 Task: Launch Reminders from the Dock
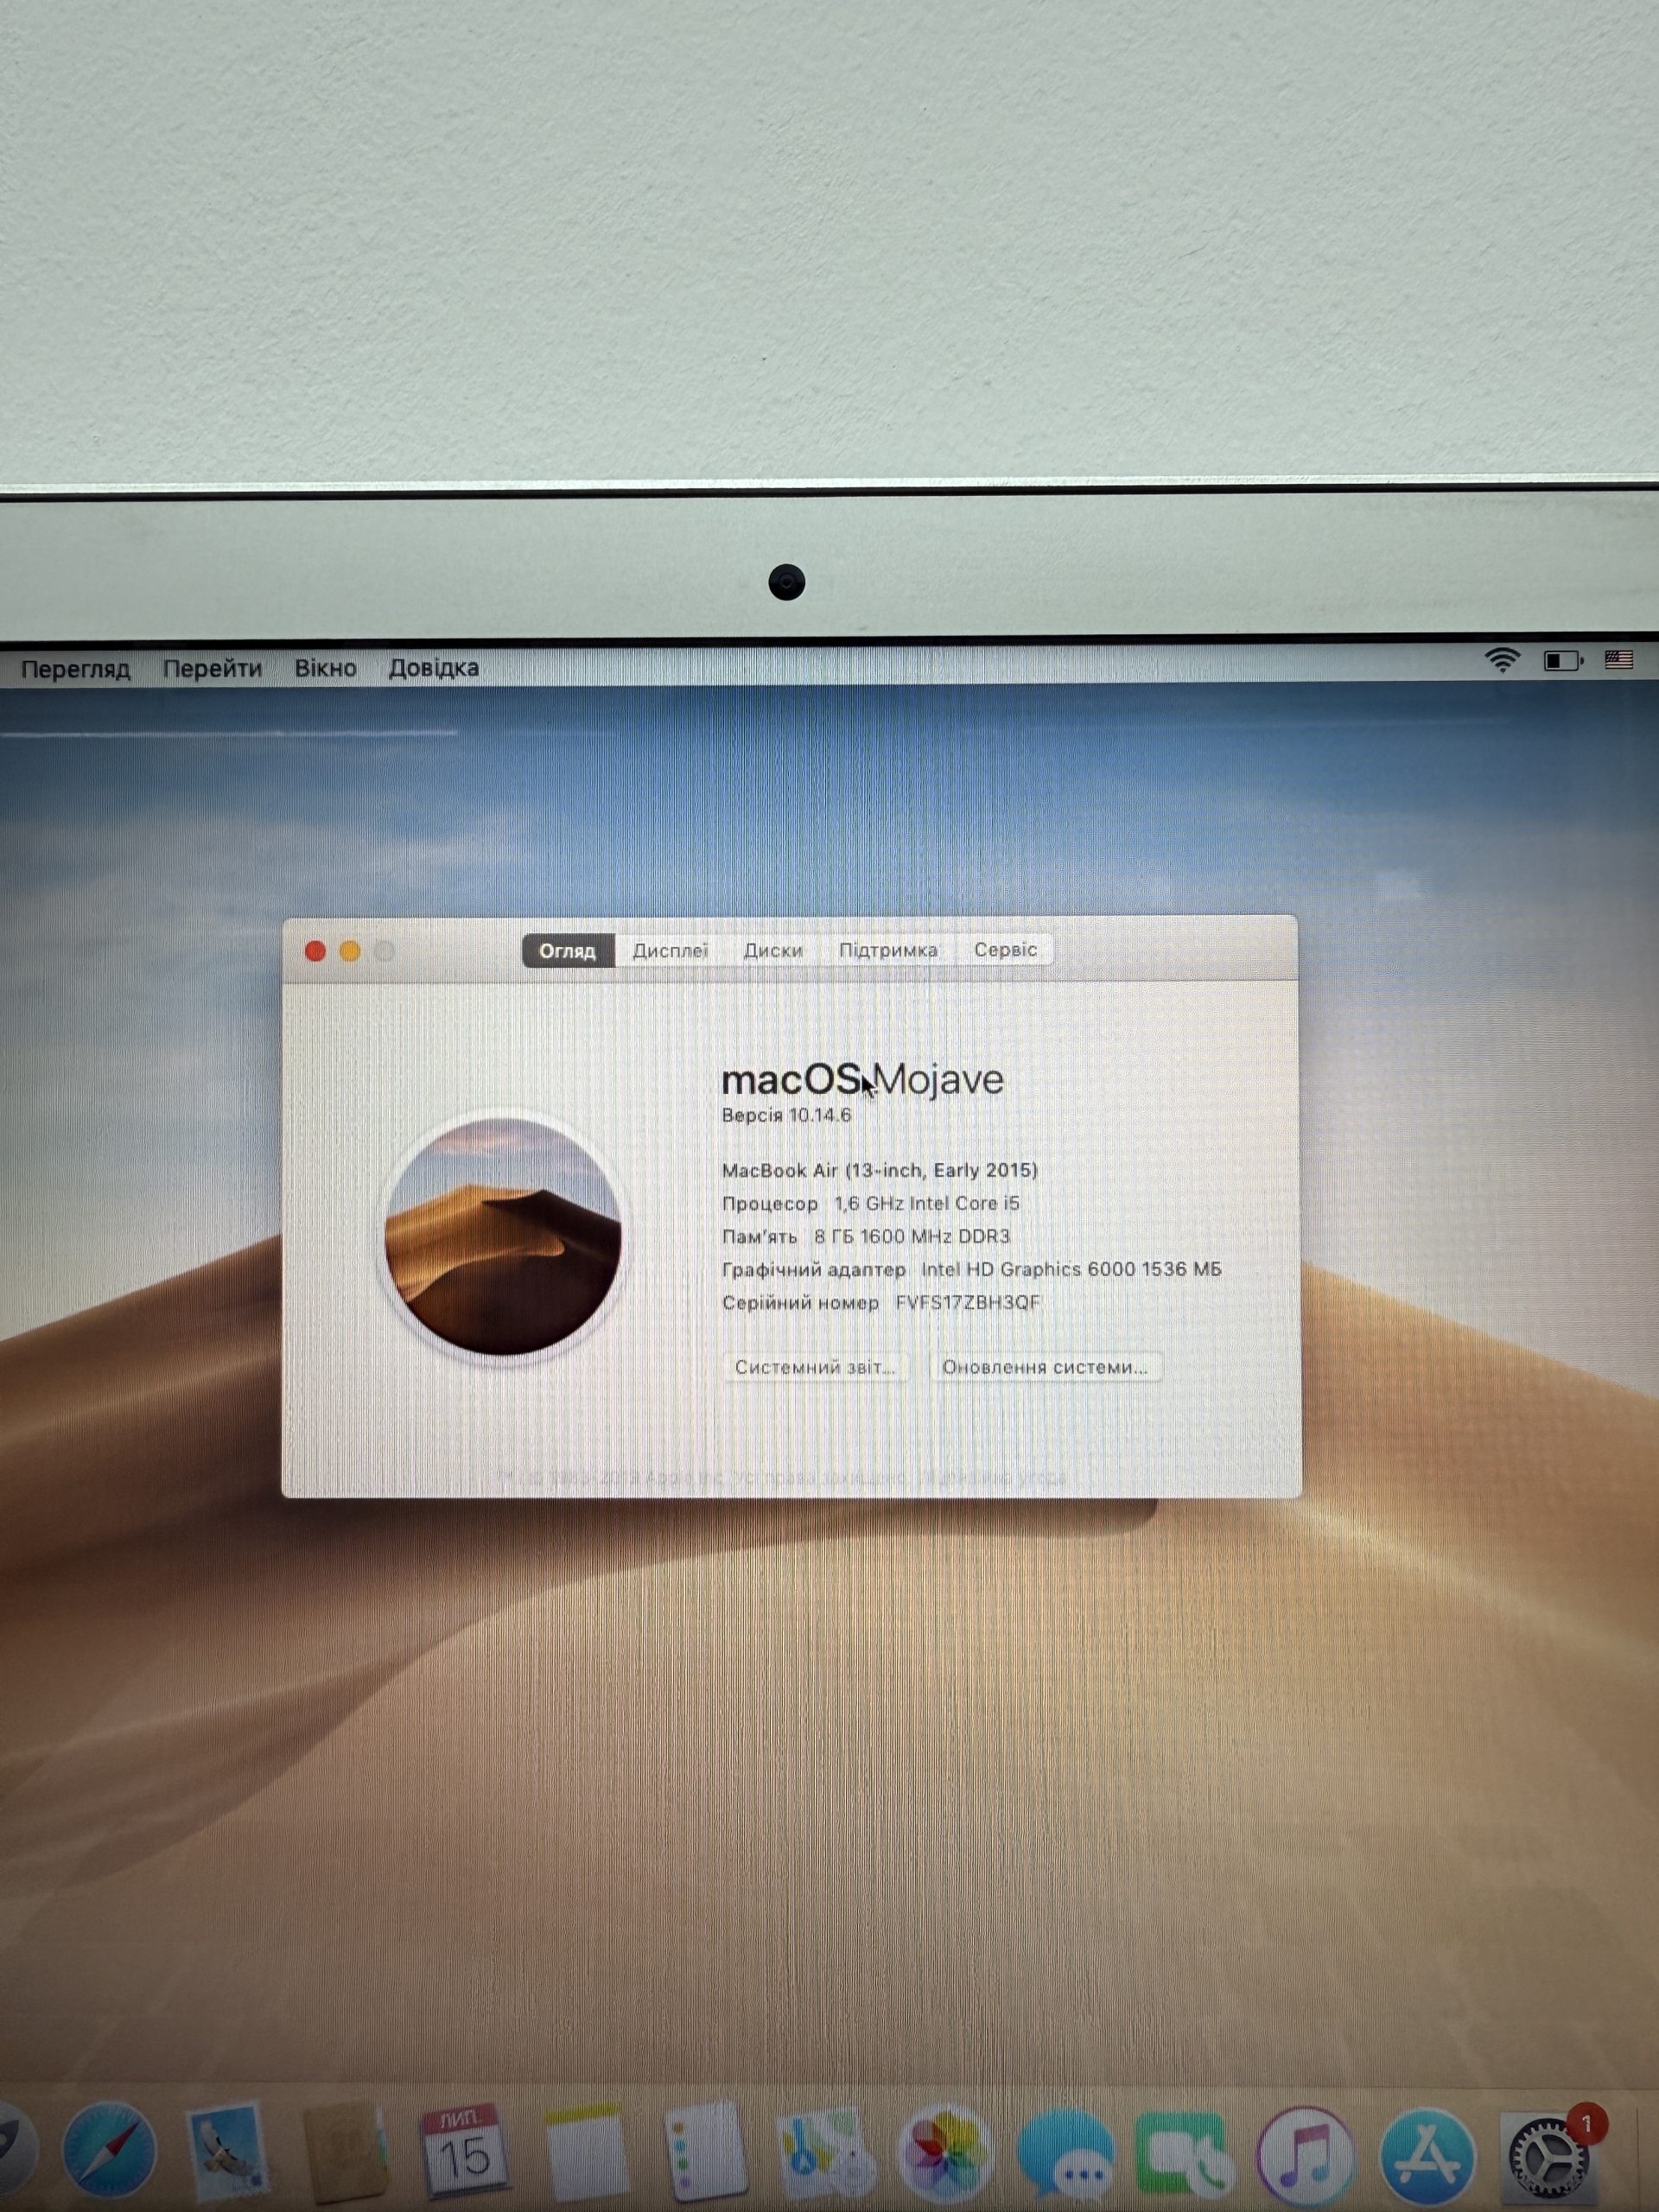point(705,2152)
